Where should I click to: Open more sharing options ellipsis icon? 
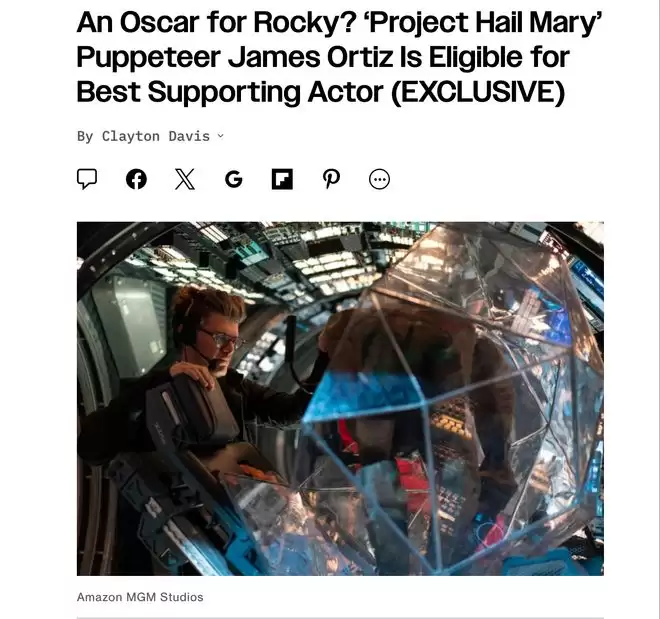[379, 179]
